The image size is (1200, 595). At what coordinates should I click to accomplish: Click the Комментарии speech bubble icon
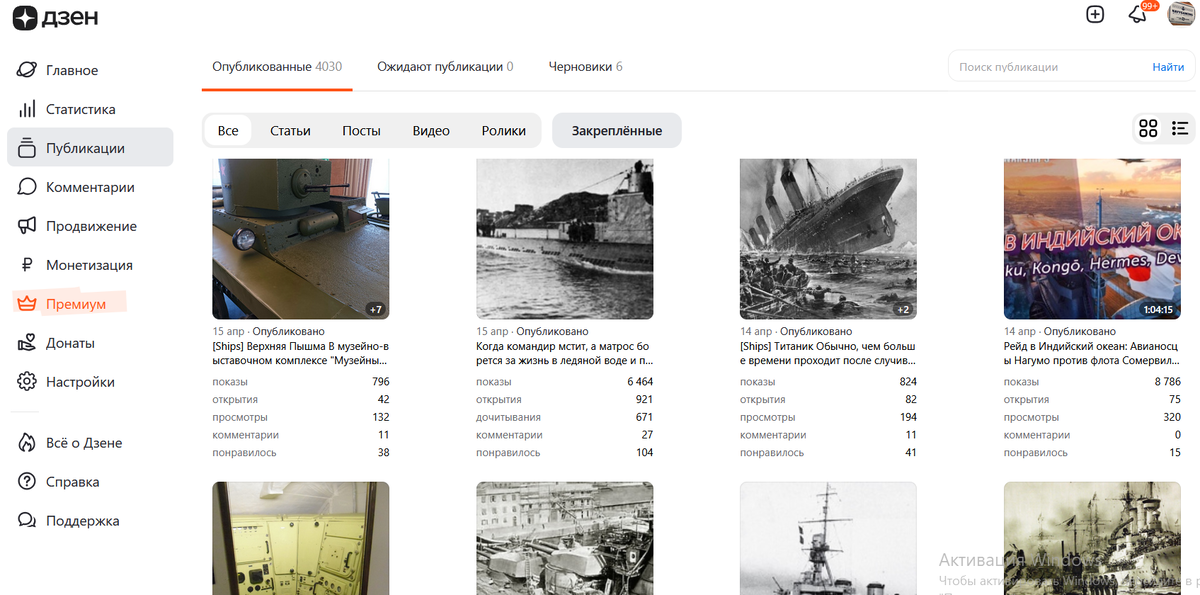tap(27, 187)
